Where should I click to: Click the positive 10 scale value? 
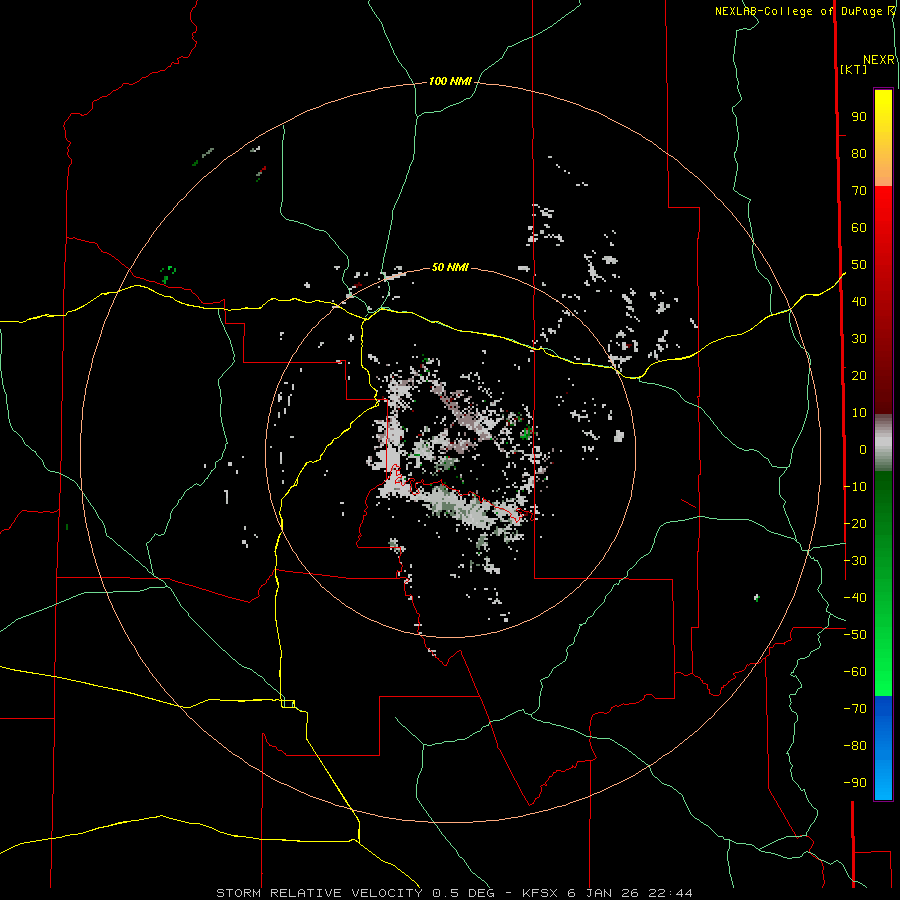point(859,413)
